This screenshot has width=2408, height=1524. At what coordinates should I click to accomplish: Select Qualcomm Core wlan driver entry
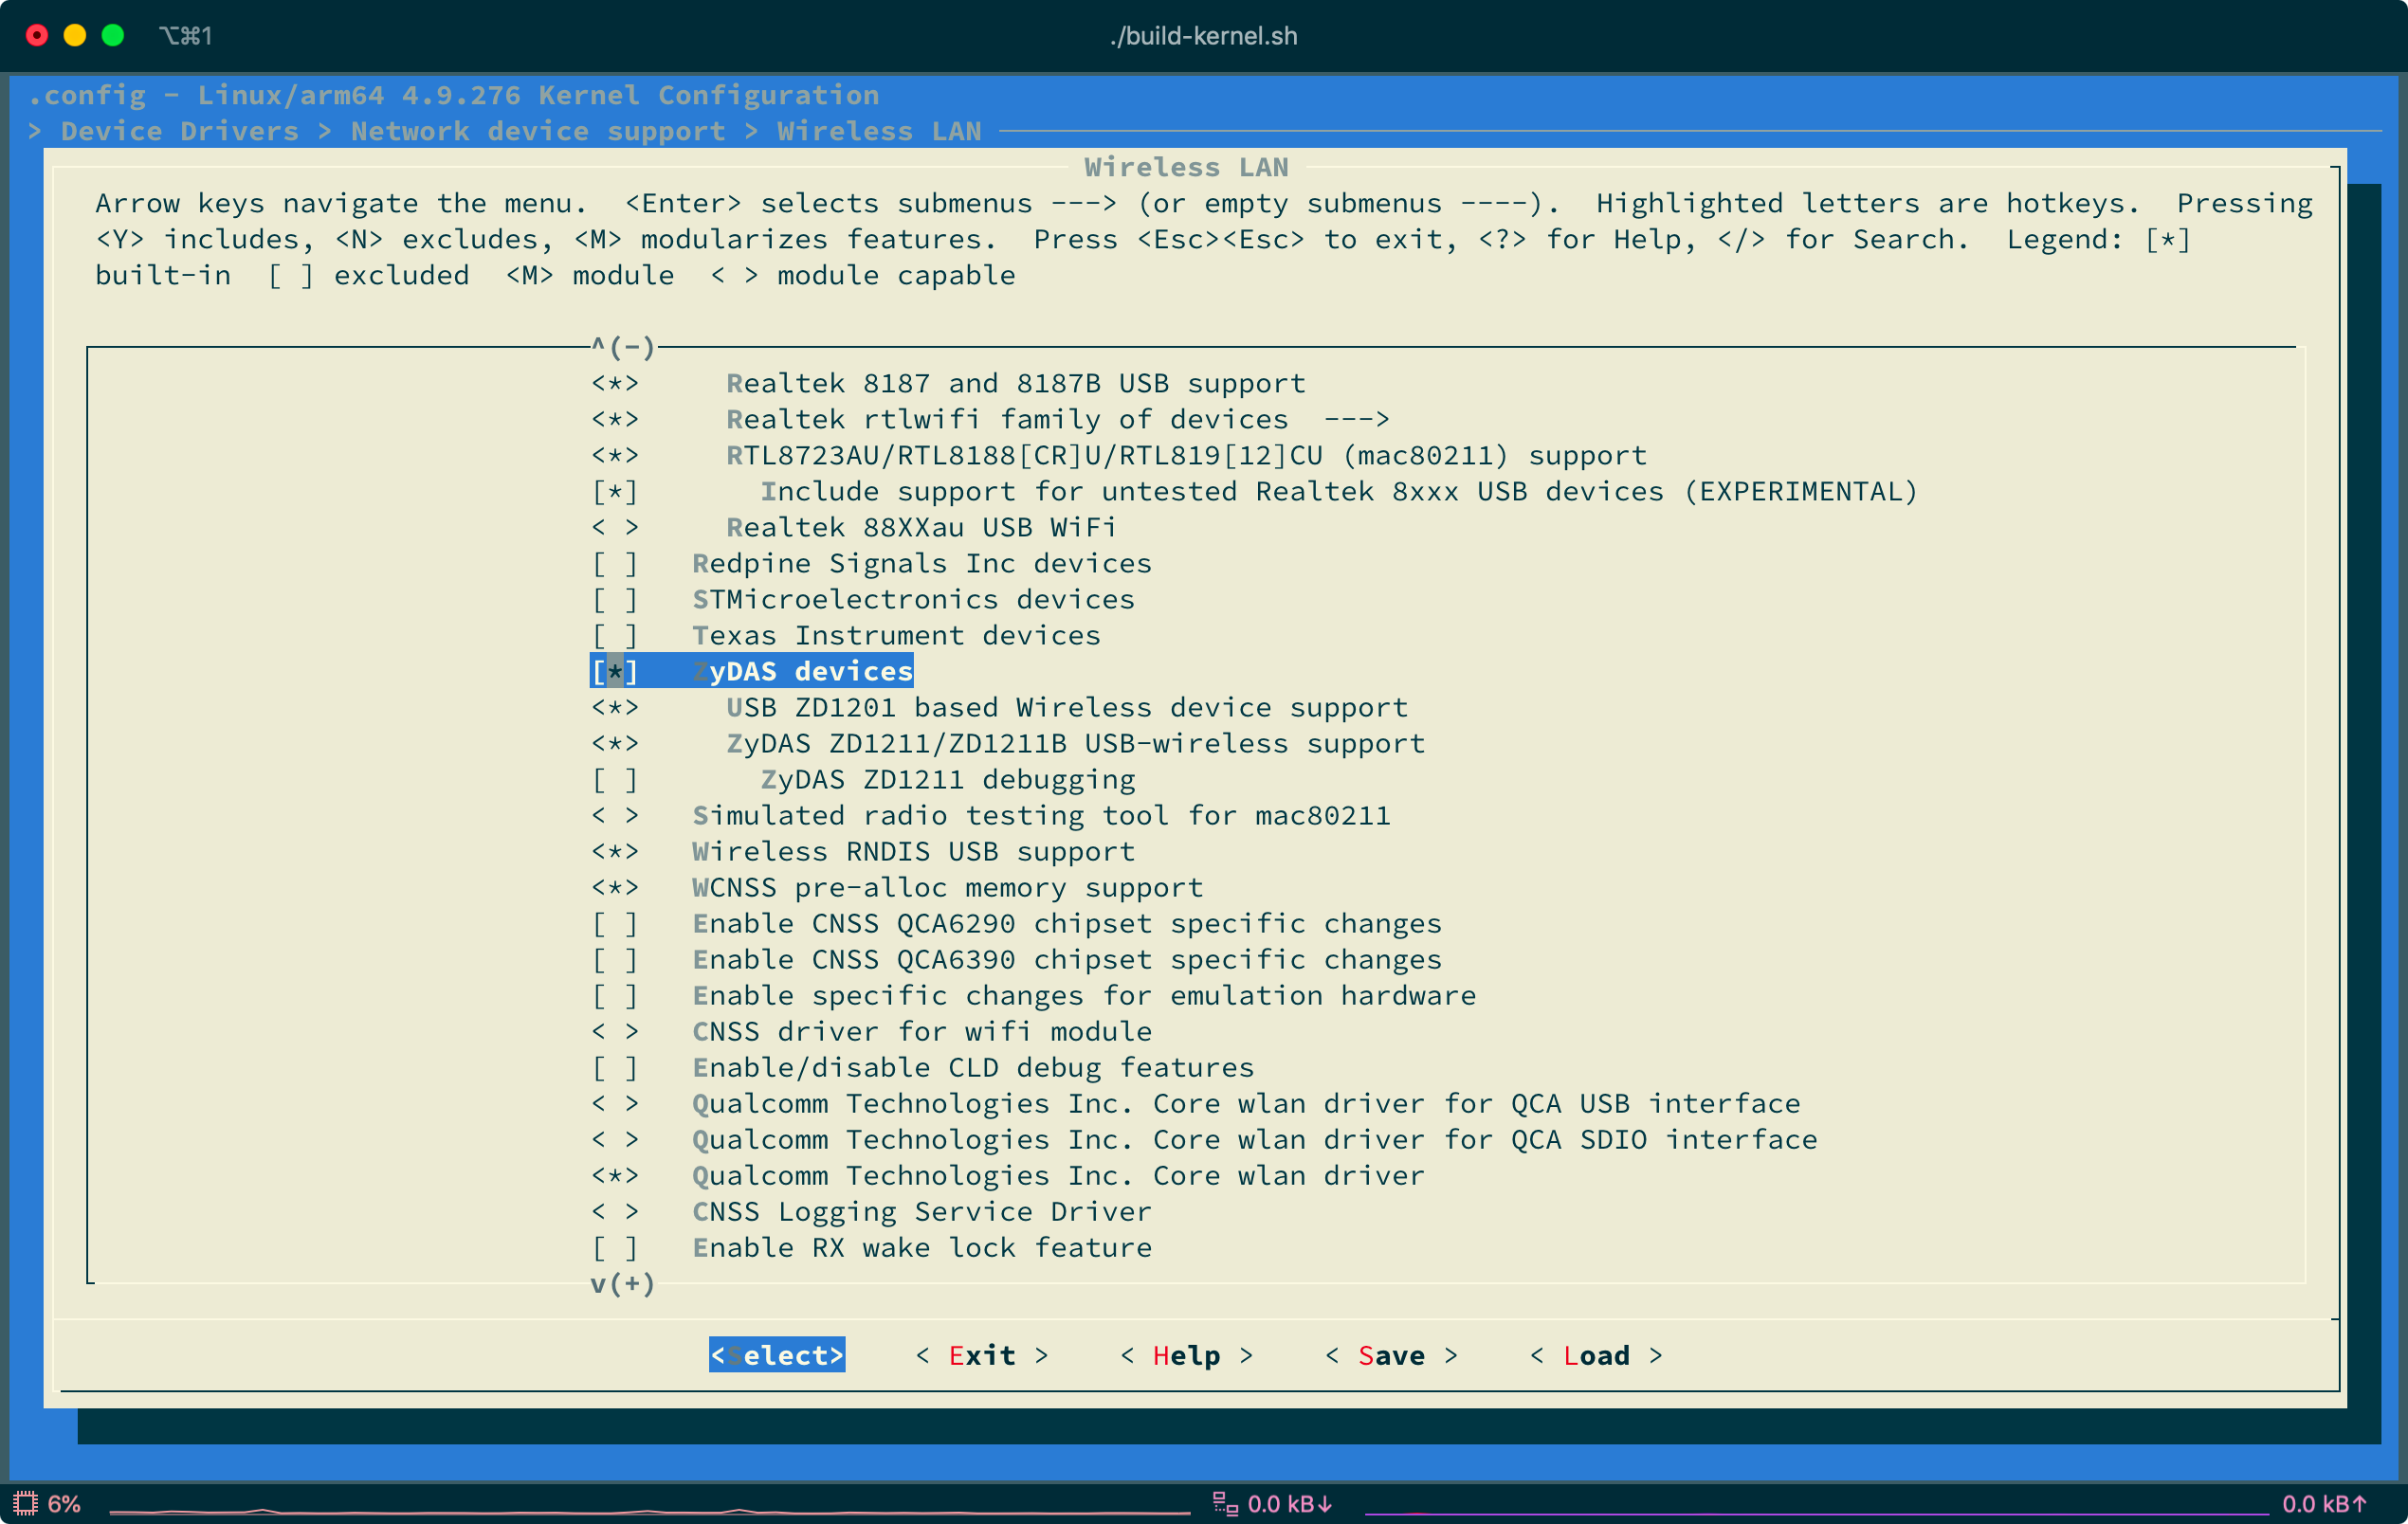[x=1057, y=1175]
